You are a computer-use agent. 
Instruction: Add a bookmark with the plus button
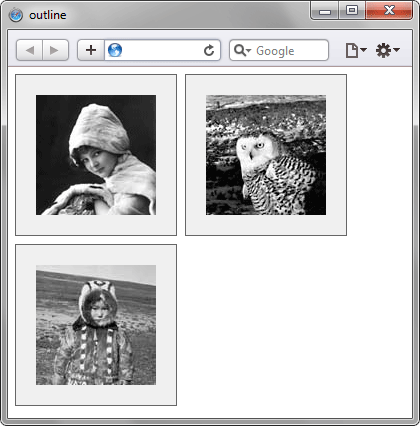point(91,50)
